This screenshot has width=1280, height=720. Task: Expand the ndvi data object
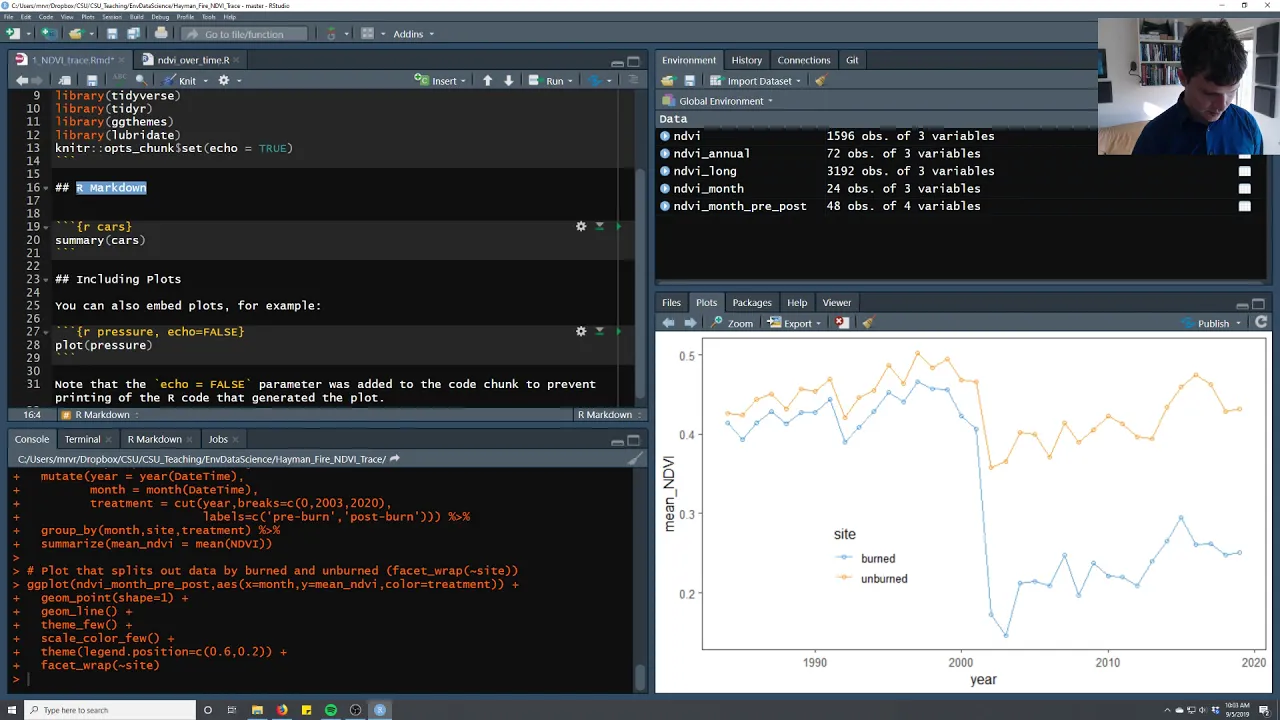coord(665,136)
